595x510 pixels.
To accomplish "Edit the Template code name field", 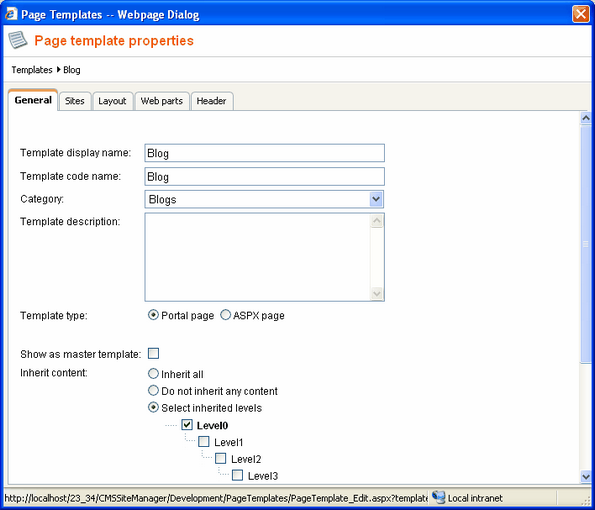I will tap(264, 176).
